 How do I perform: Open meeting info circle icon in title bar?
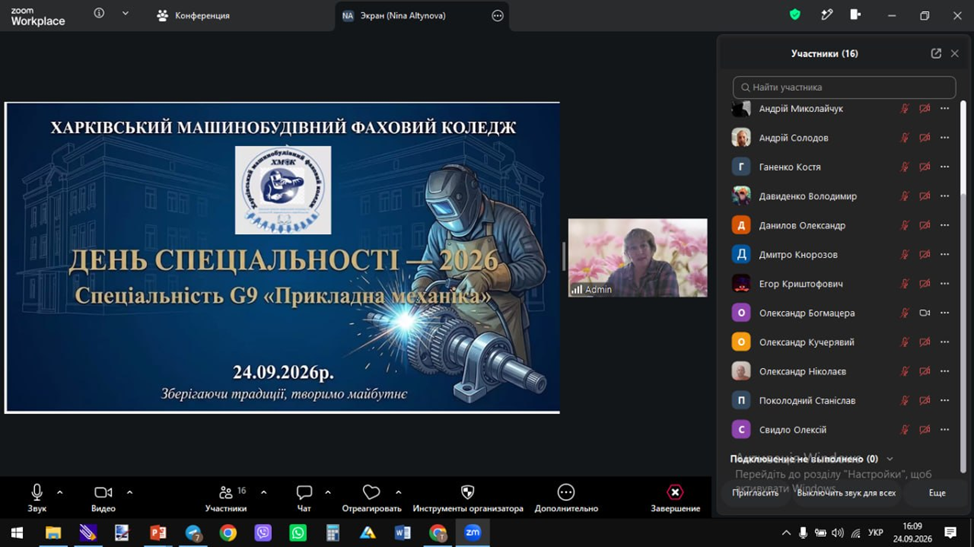(x=99, y=13)
